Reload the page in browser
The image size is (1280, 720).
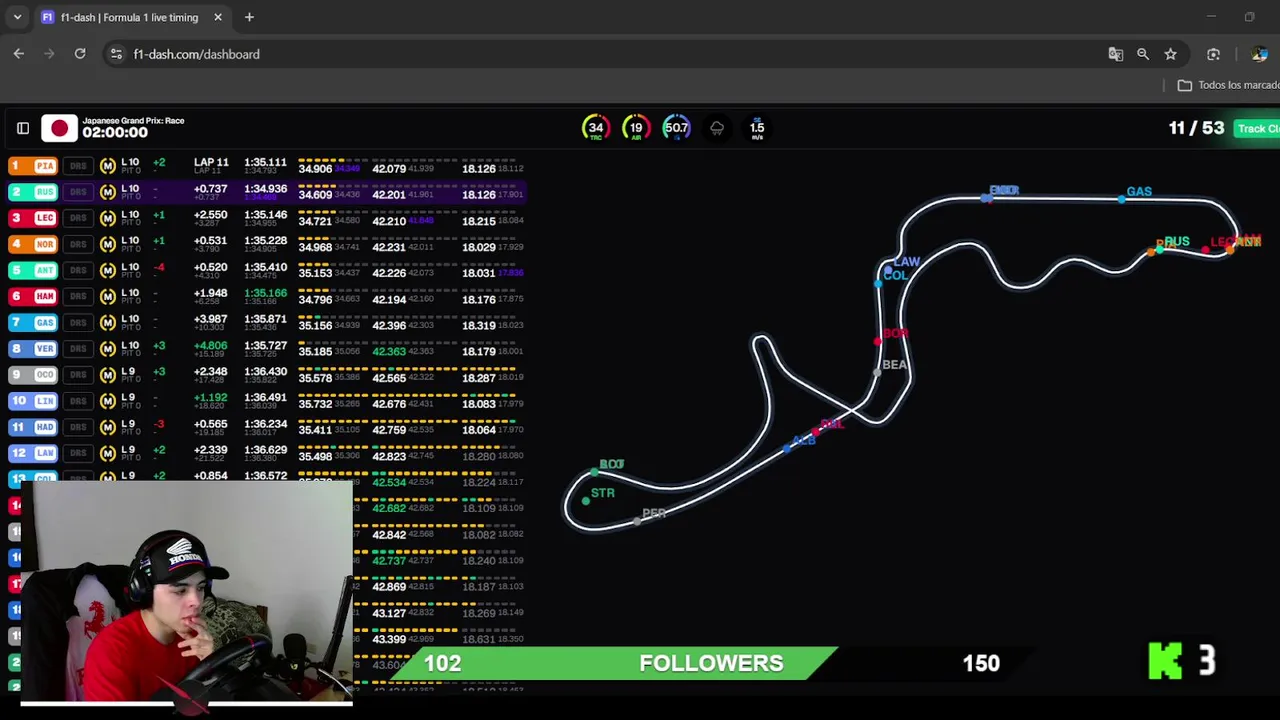click(80, 54)
